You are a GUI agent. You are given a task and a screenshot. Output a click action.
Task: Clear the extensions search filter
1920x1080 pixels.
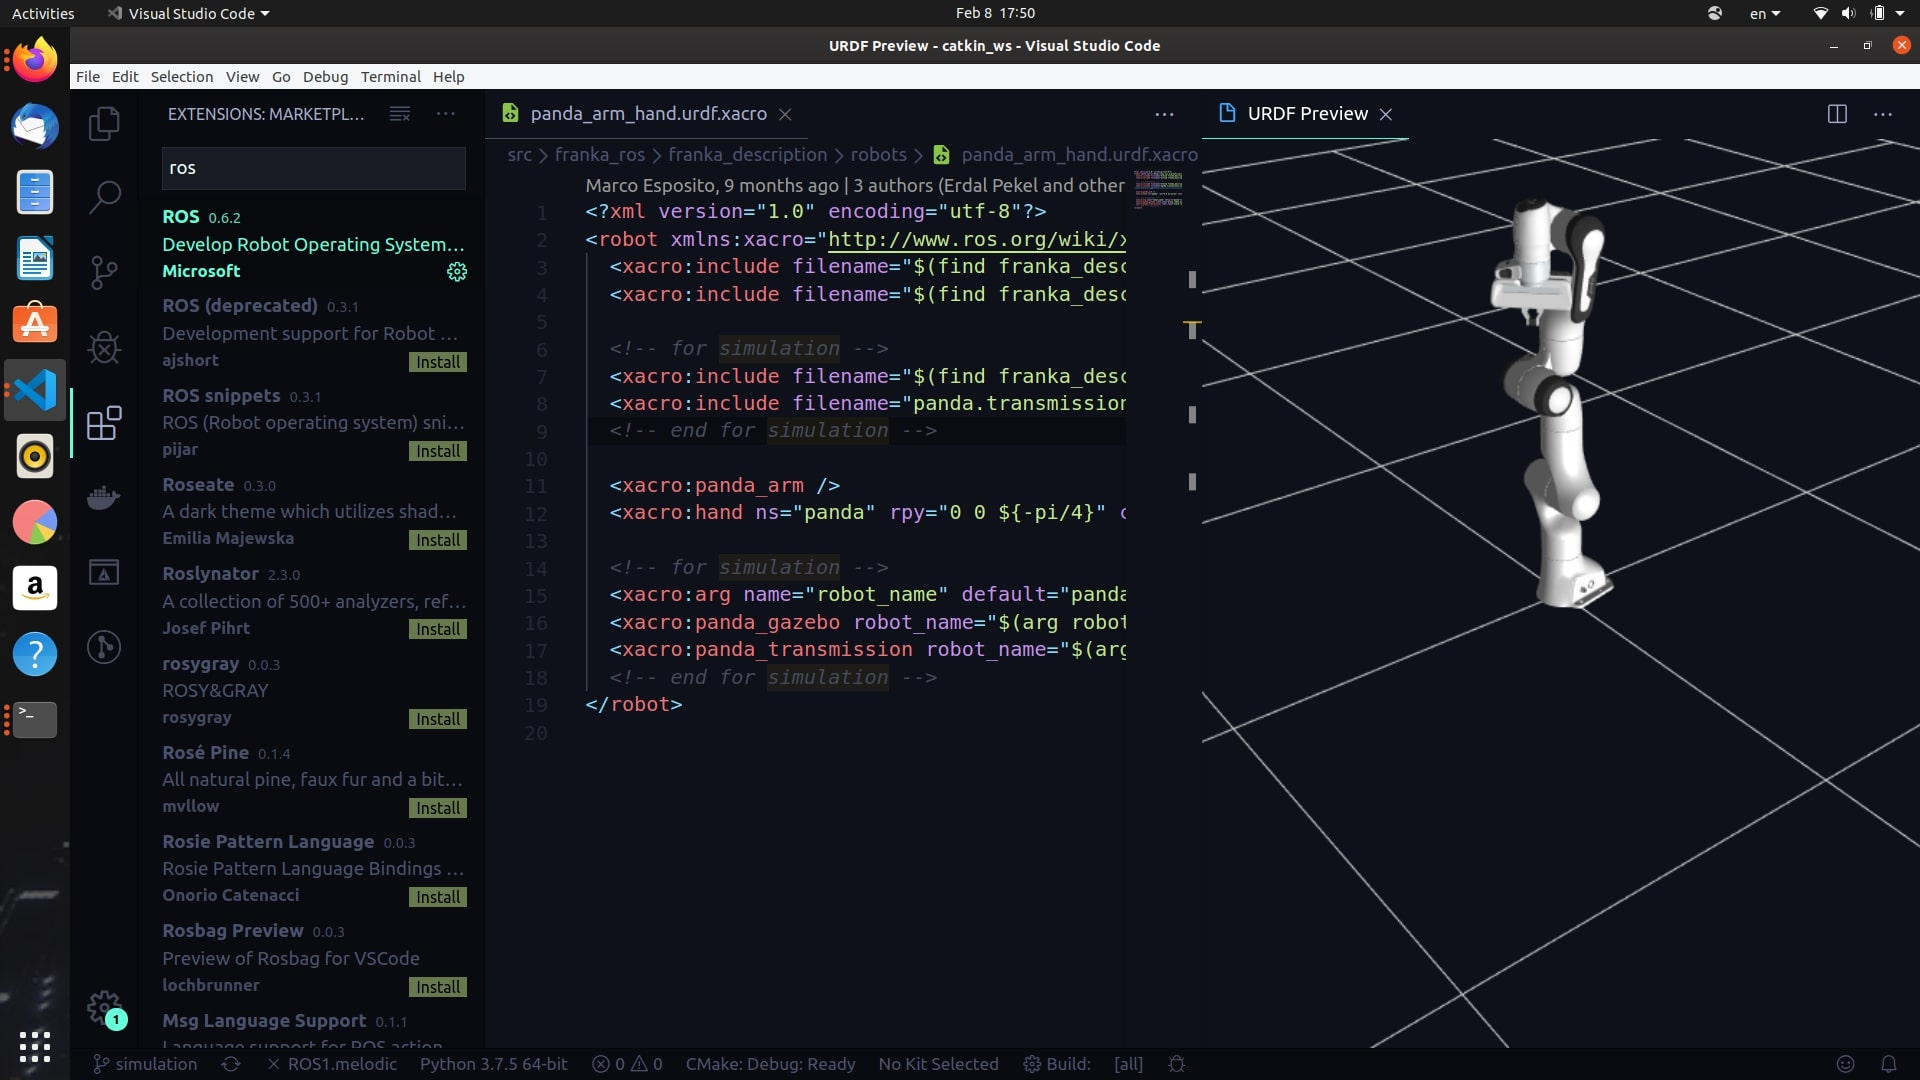tap(399, 113)
